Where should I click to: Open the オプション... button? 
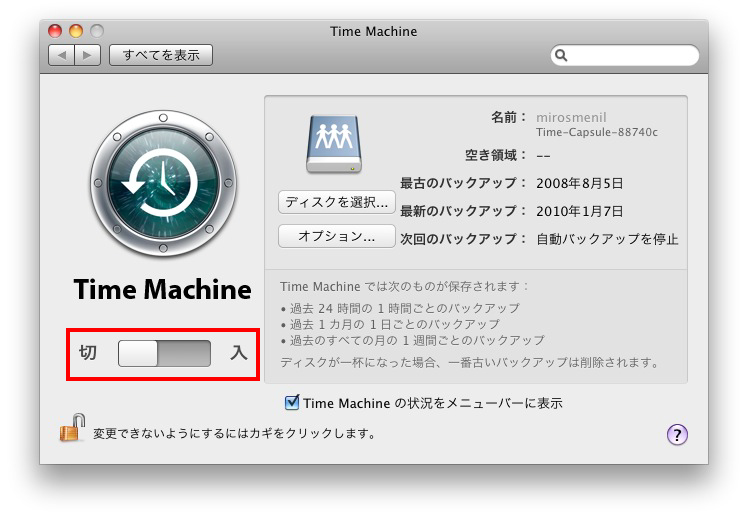[x=337, y=236]
